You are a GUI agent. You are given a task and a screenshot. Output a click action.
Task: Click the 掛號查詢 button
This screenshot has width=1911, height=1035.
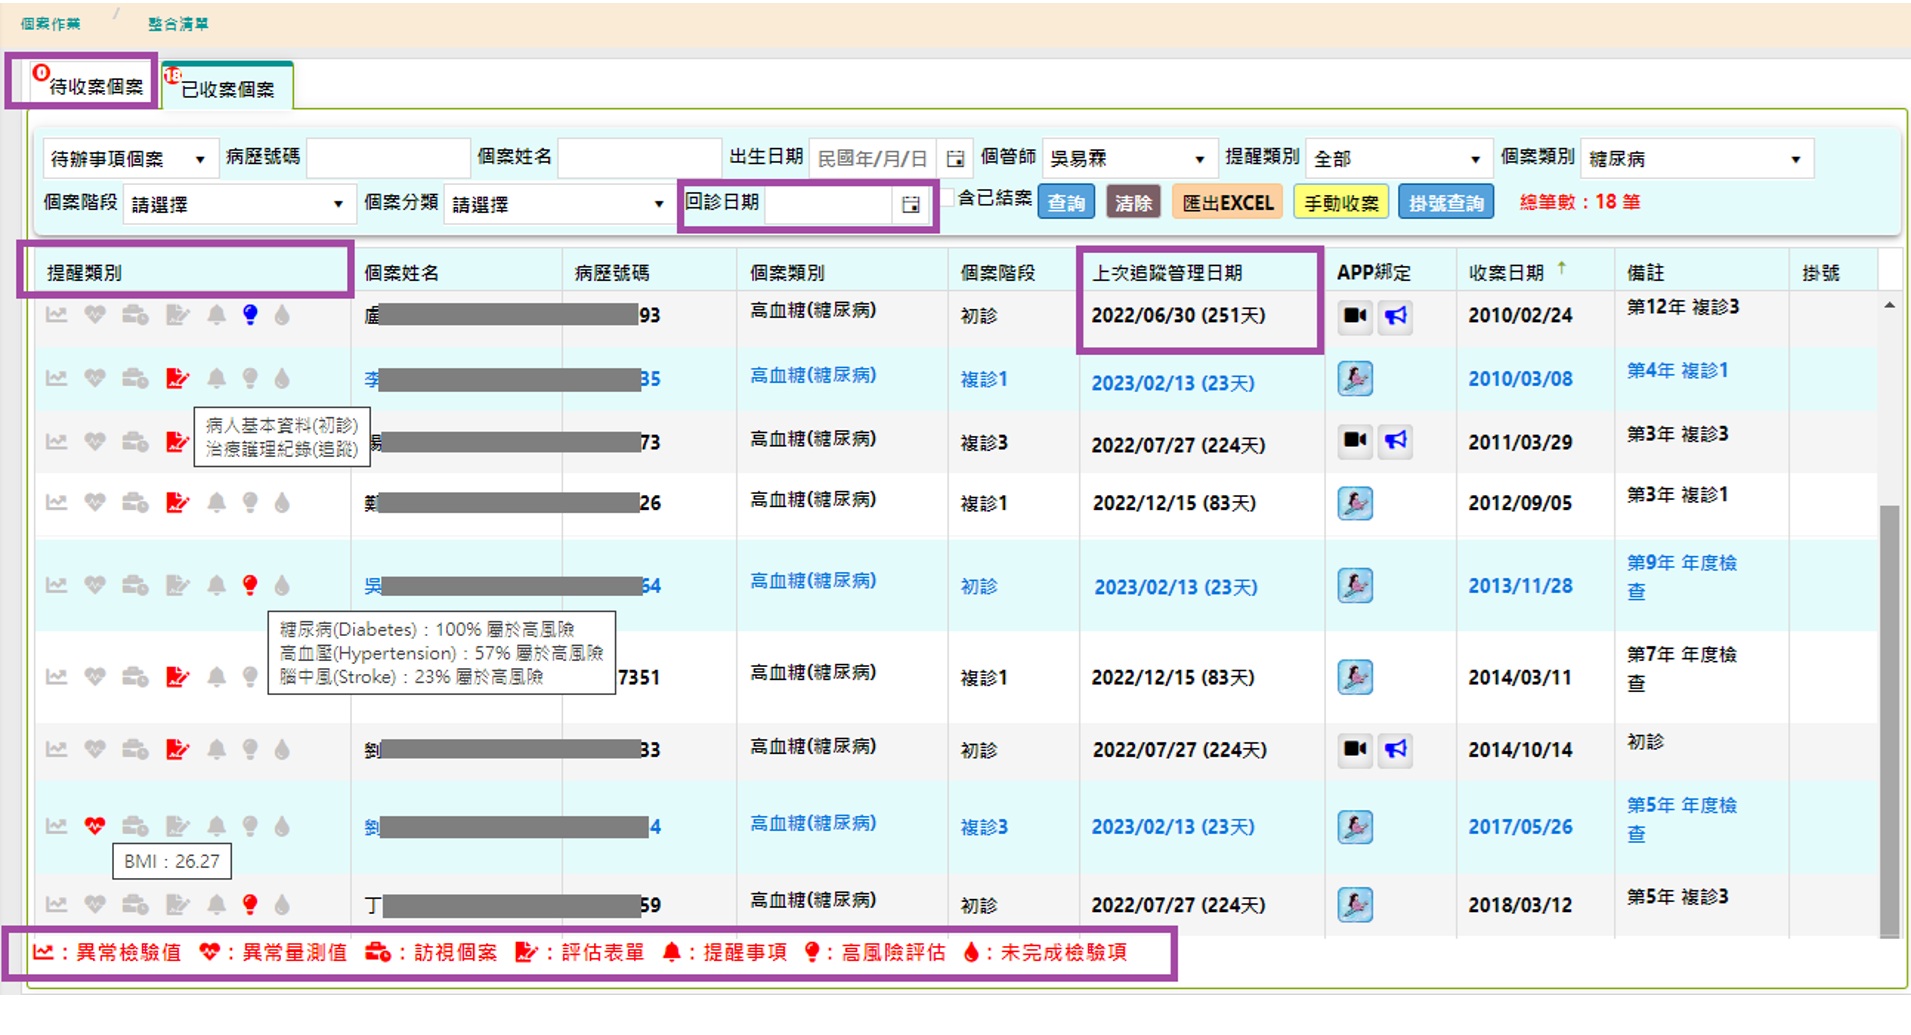tap(1446, 203)
